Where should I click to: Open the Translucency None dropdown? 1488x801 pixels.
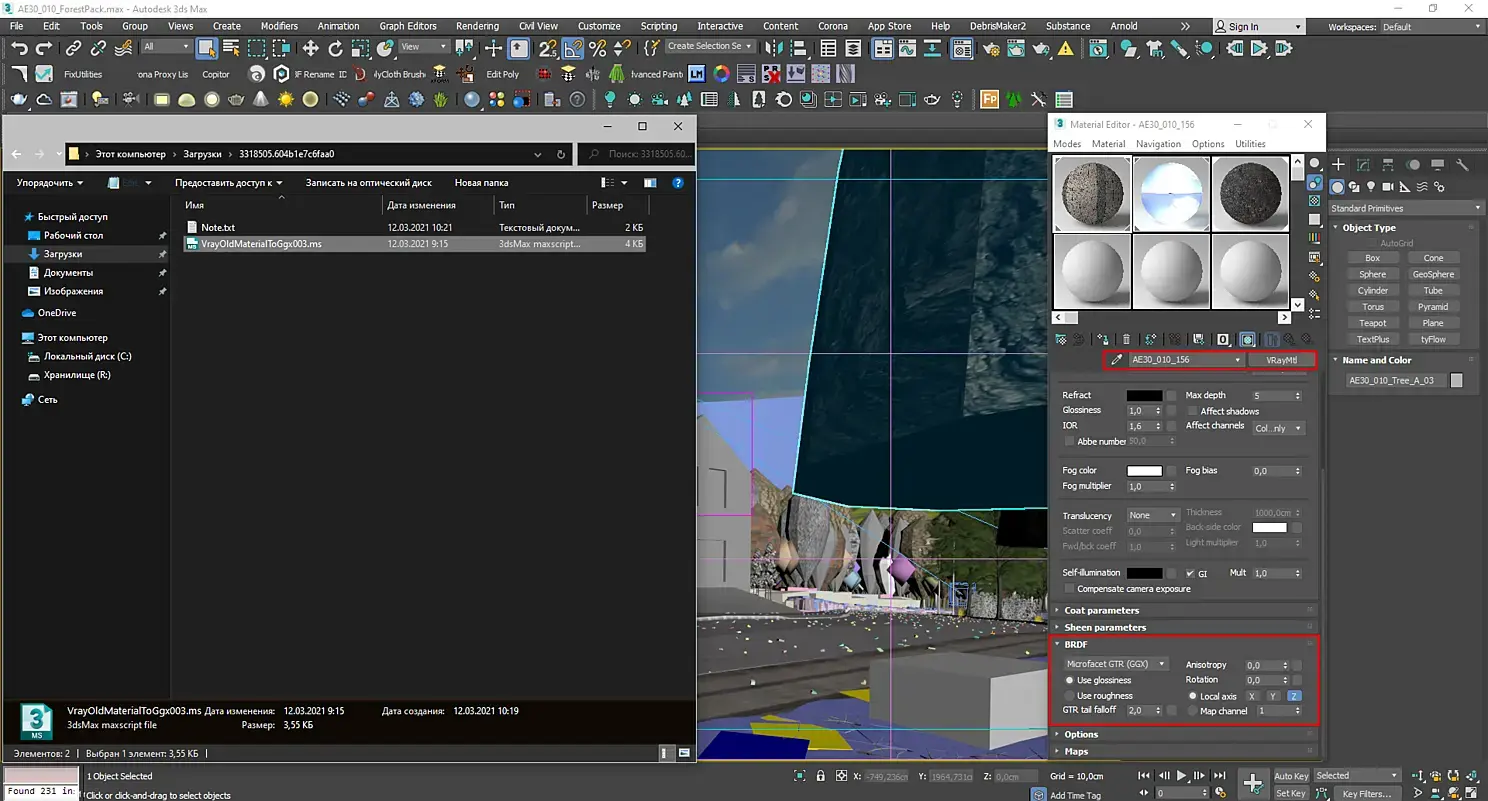coord(1152,515)
